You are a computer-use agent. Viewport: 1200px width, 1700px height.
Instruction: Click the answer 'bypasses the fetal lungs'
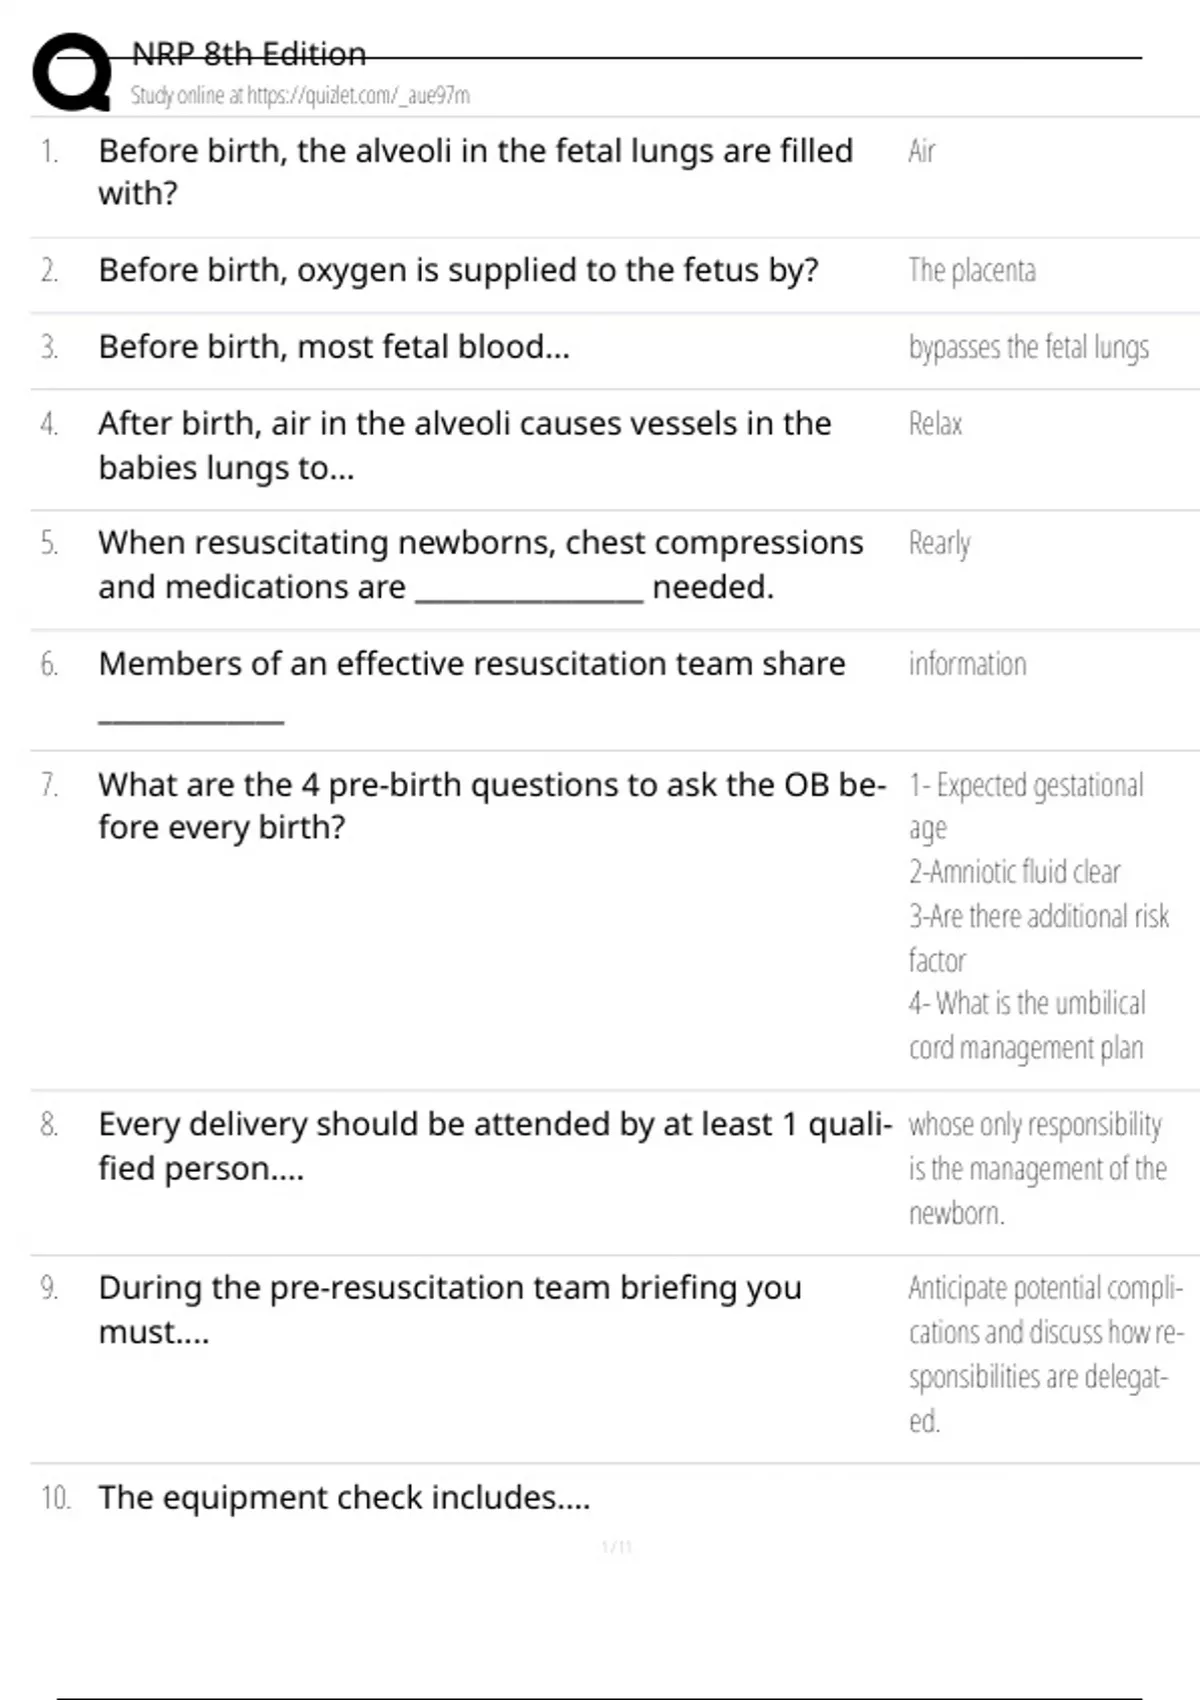tap(1028, 348)
